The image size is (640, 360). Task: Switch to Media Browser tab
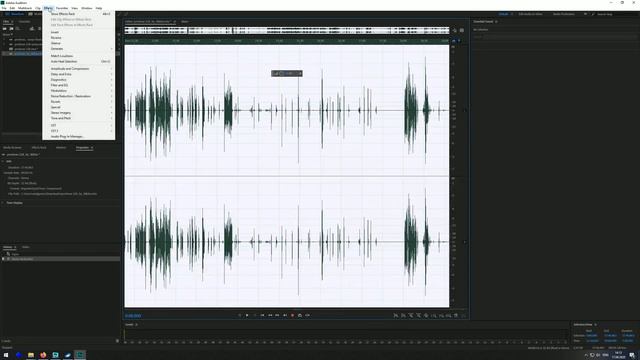(x=12, y=147)
